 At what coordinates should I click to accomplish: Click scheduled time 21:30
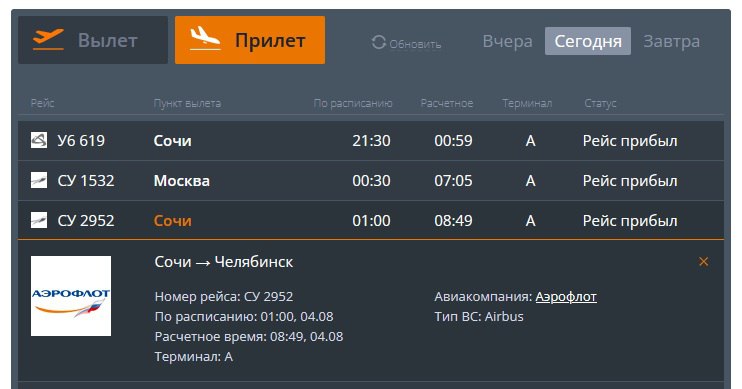371,141
